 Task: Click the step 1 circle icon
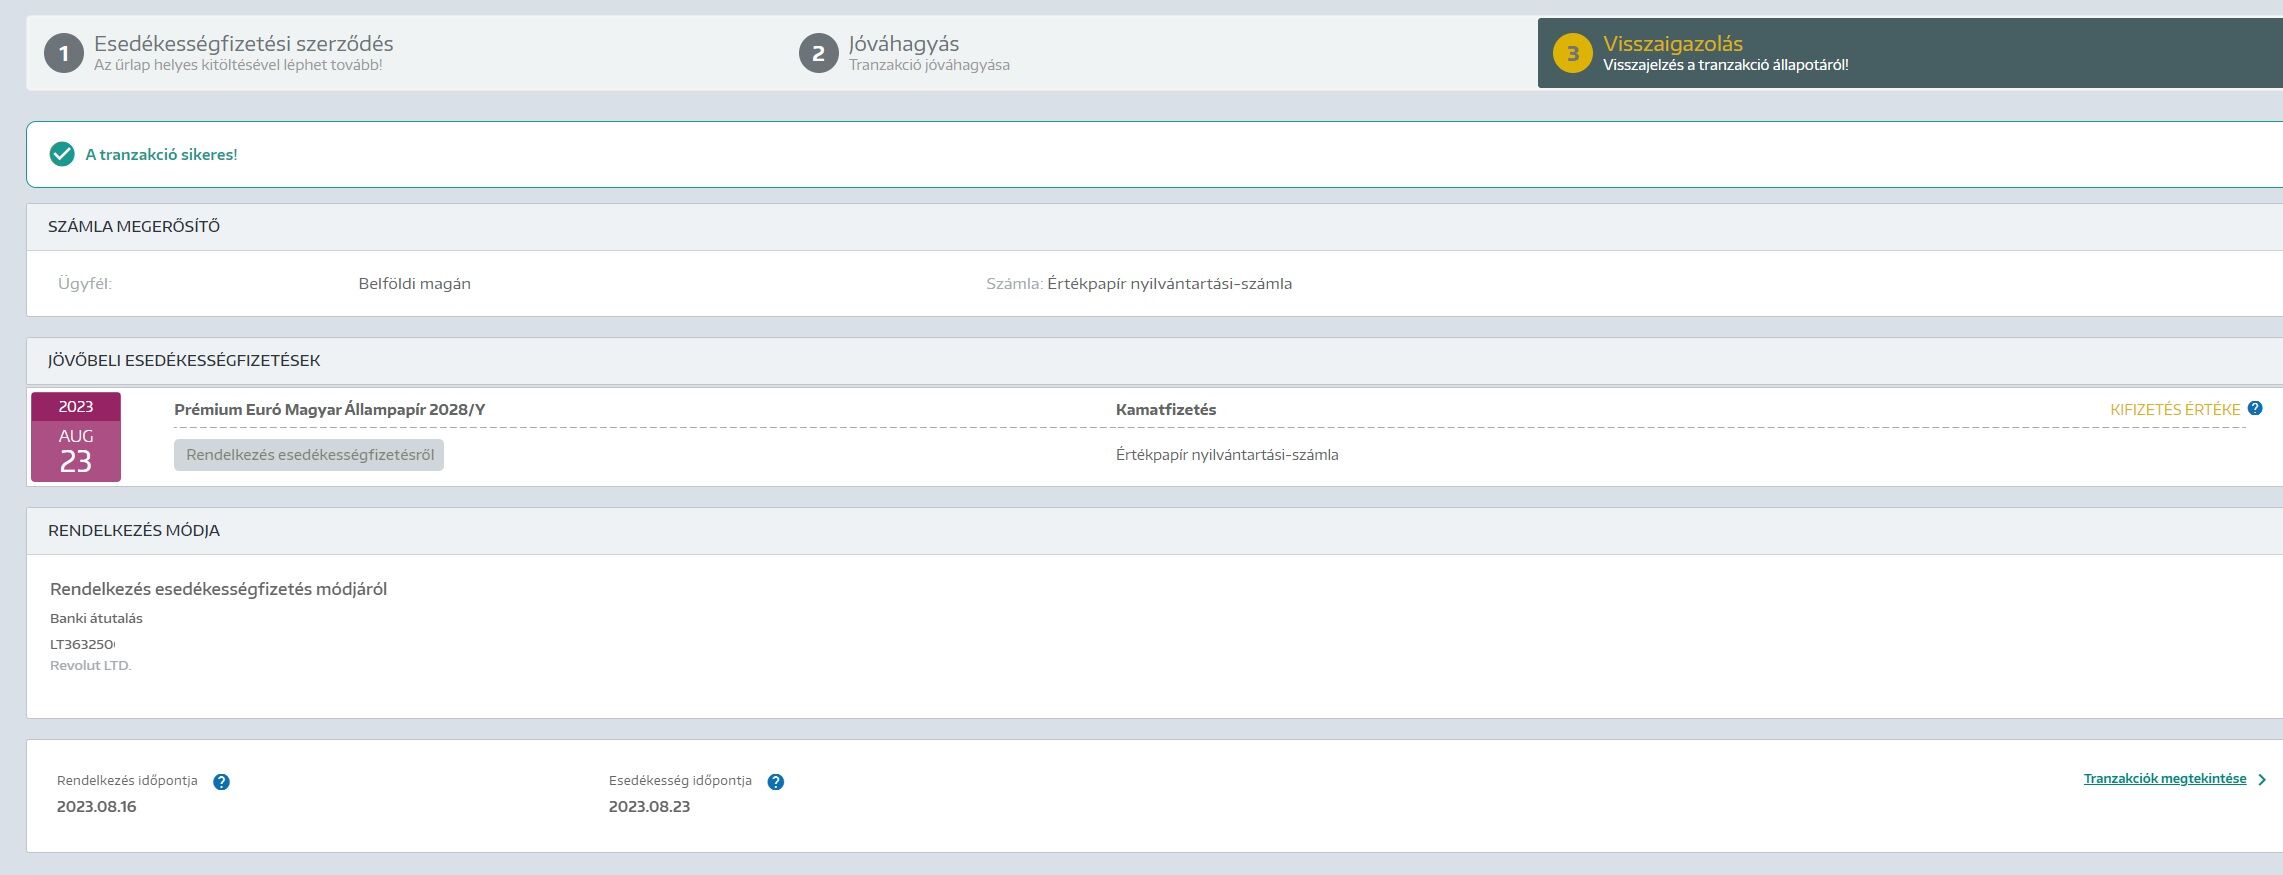pyautogui.click(x=64, y=54)
